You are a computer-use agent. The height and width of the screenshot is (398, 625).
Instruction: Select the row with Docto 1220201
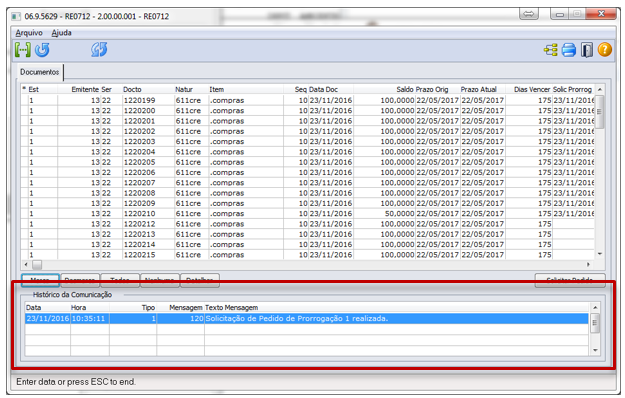[307, 121]
